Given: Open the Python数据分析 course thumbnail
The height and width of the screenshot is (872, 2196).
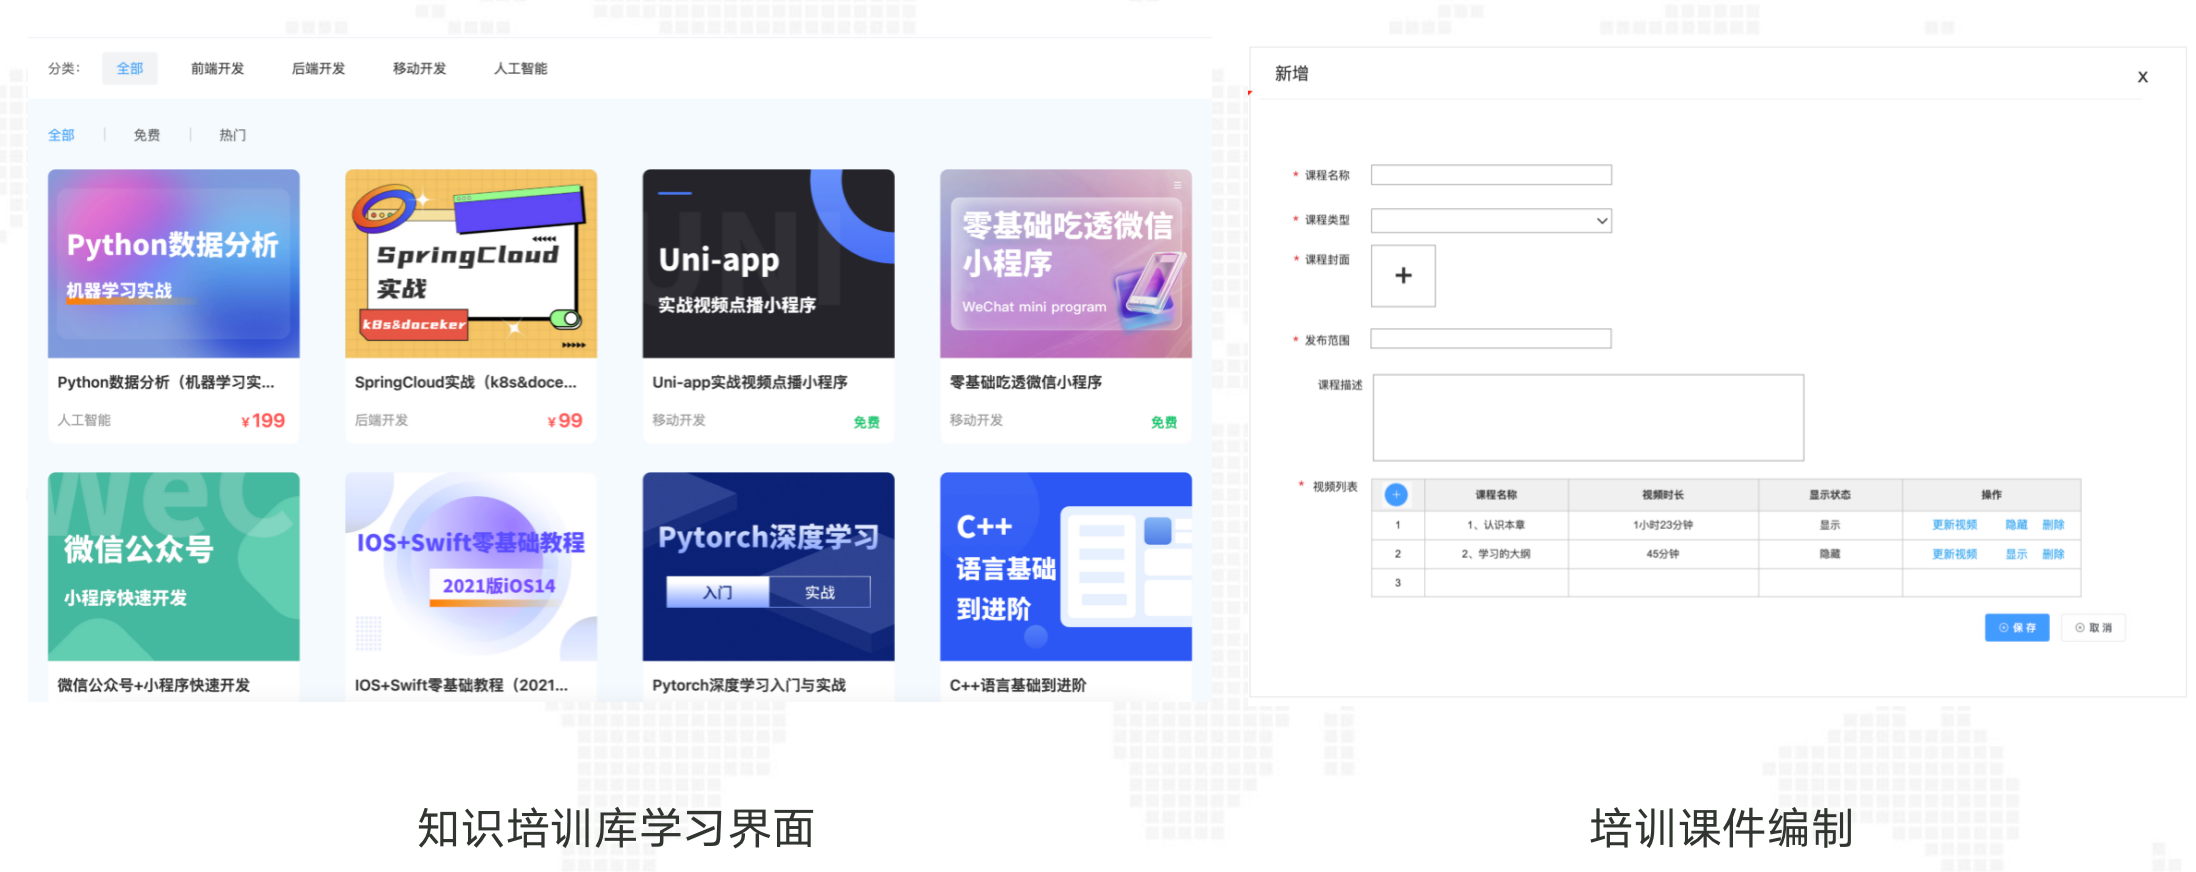Looking at the screenshot, I should tap(174, 263).
